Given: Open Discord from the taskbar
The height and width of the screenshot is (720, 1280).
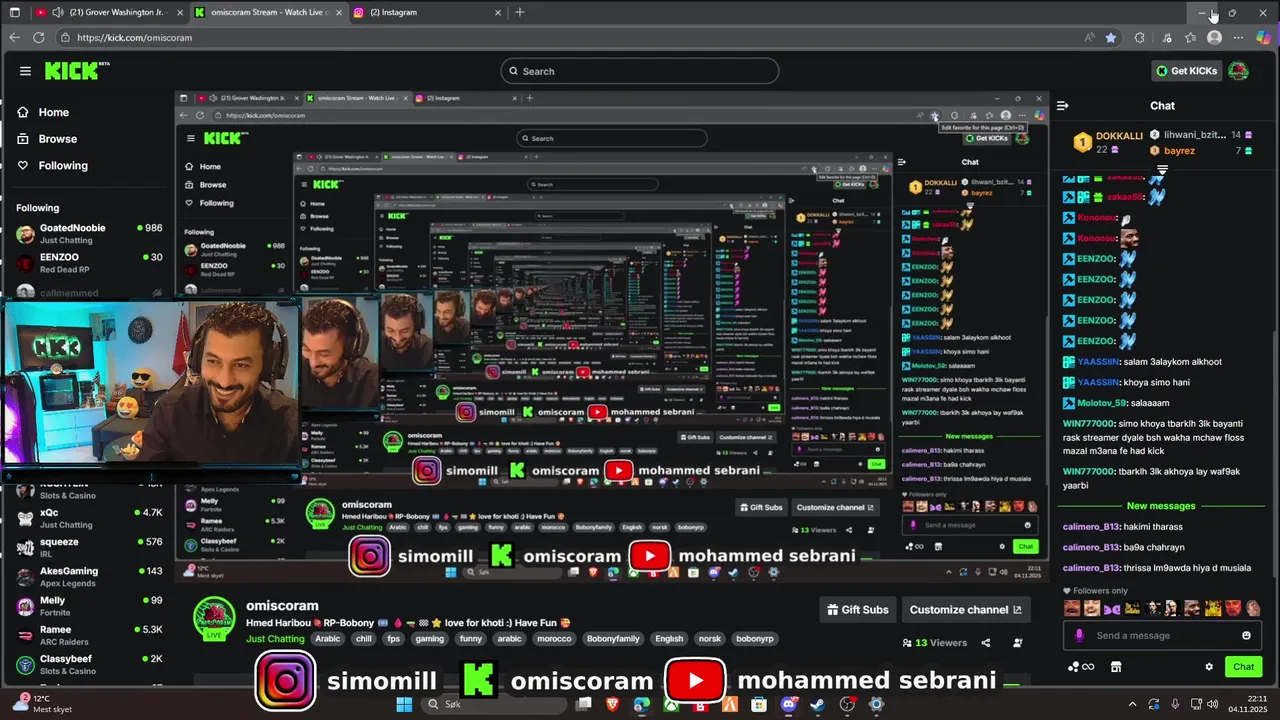Looking at the screenshot, I should pos(789,704).
